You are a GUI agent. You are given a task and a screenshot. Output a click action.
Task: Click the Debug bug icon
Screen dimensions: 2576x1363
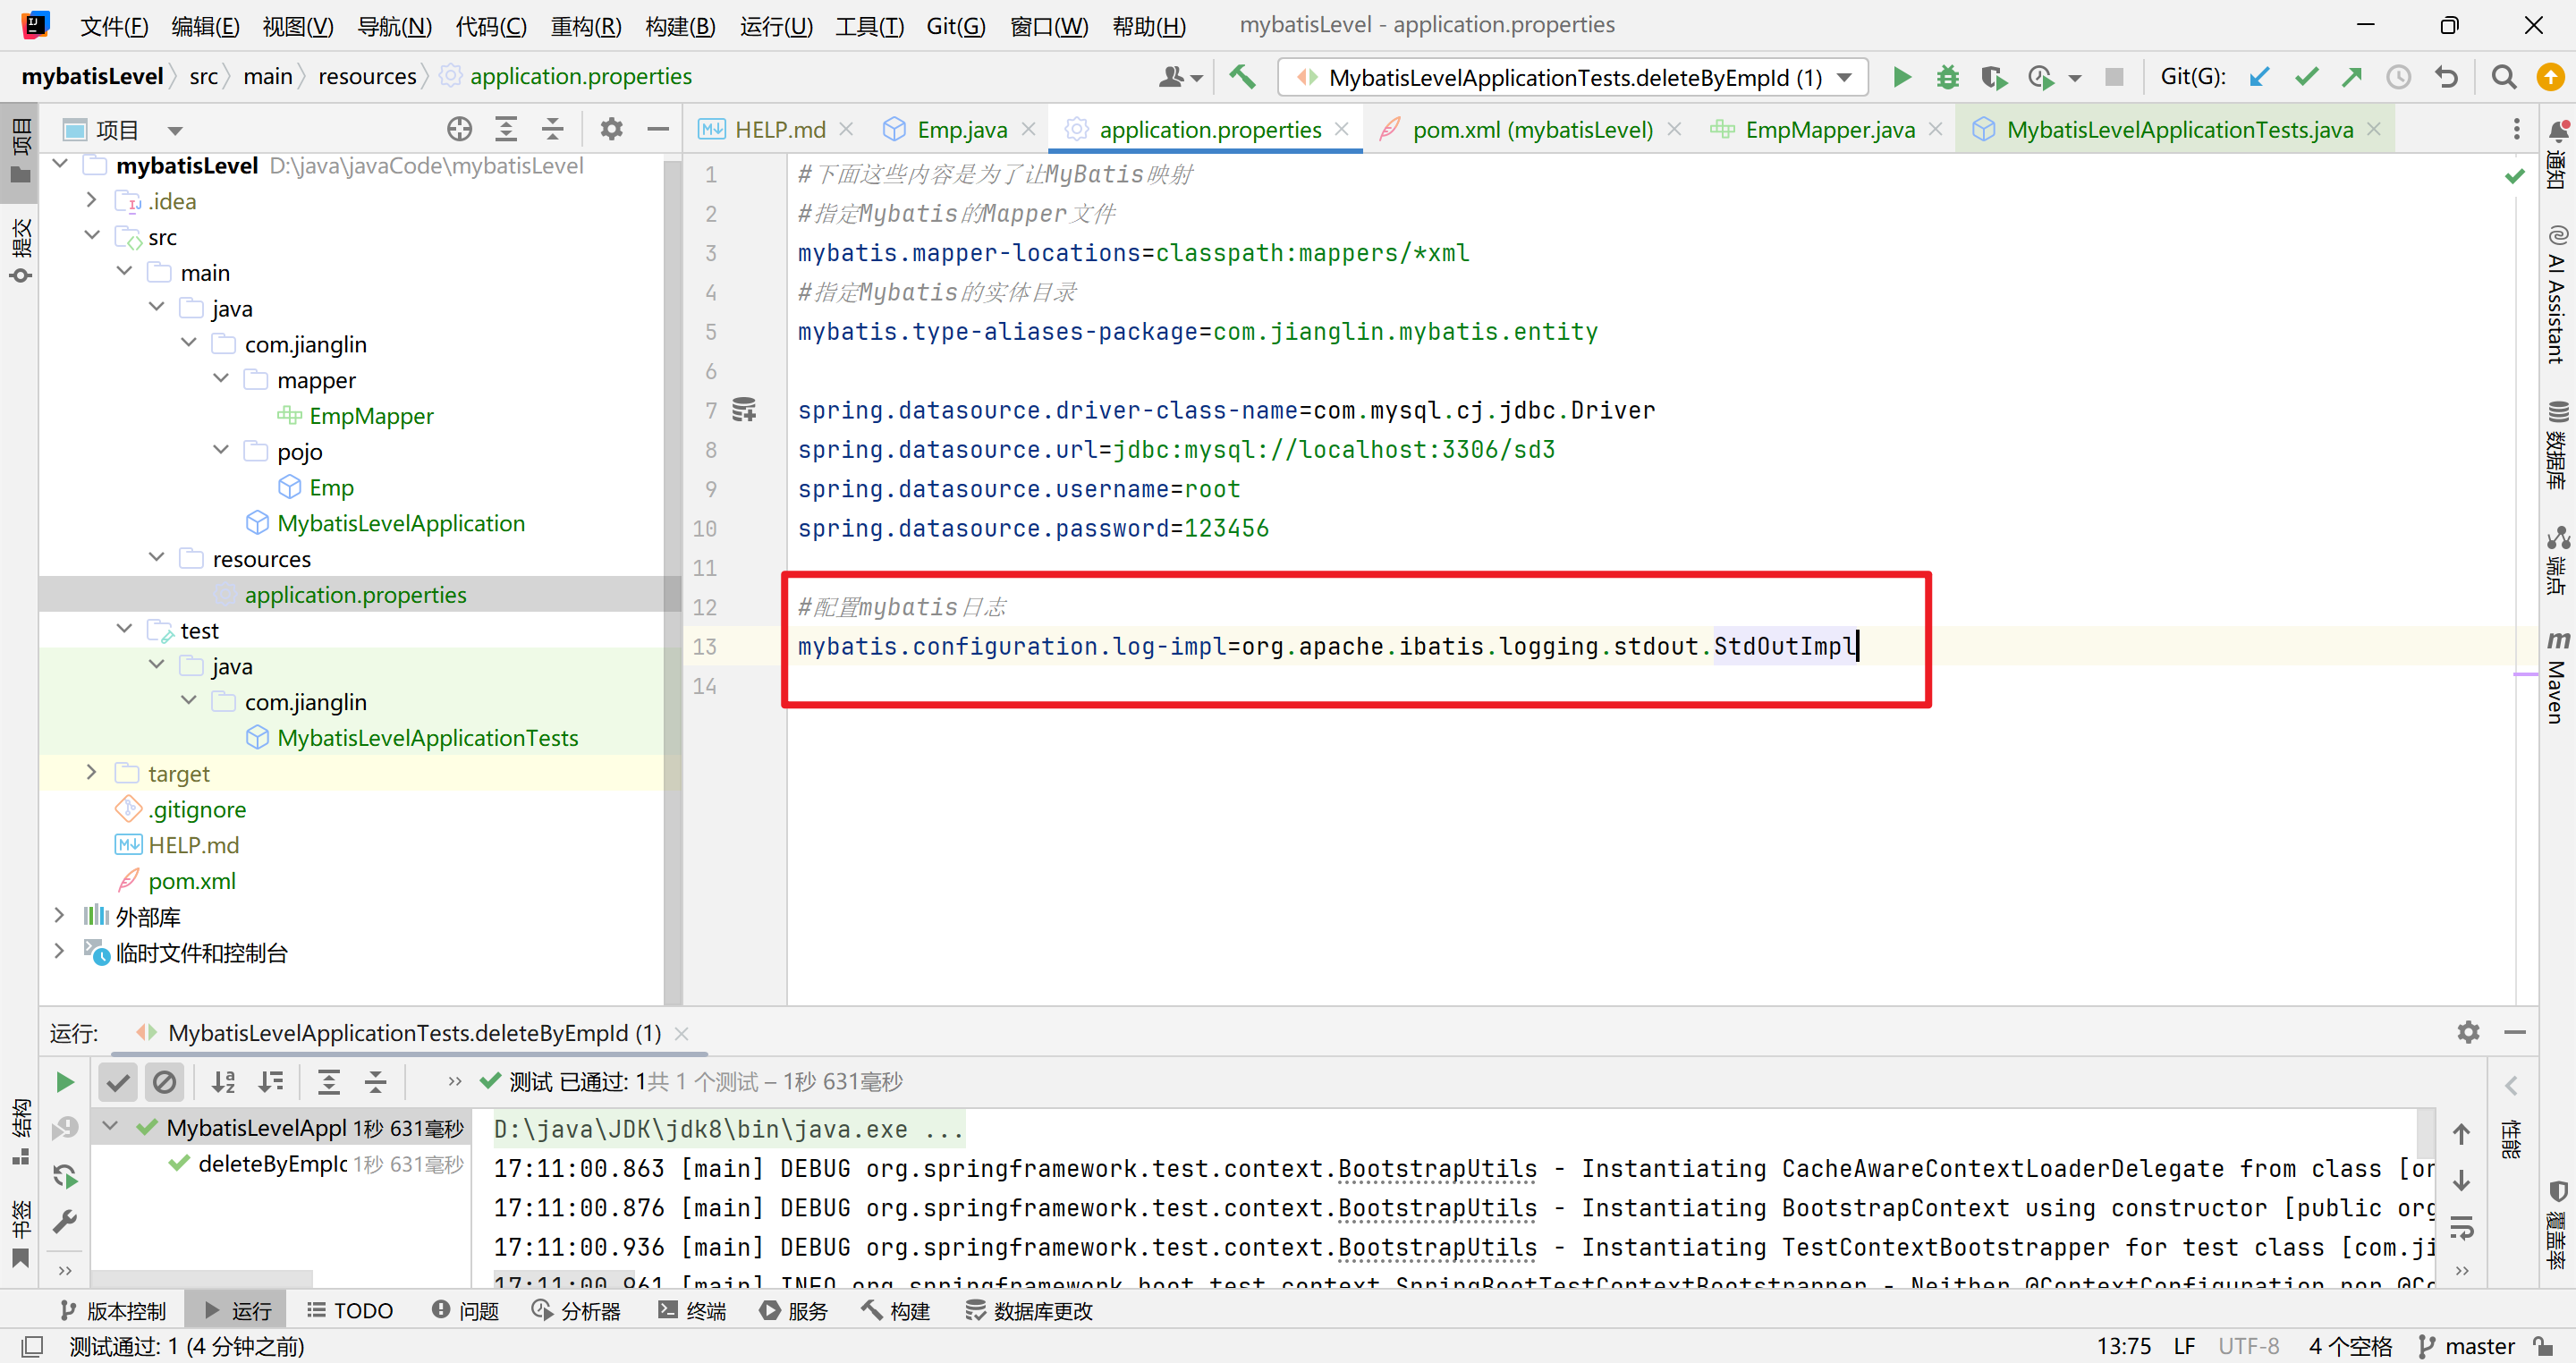click(x=1946, y=77)
